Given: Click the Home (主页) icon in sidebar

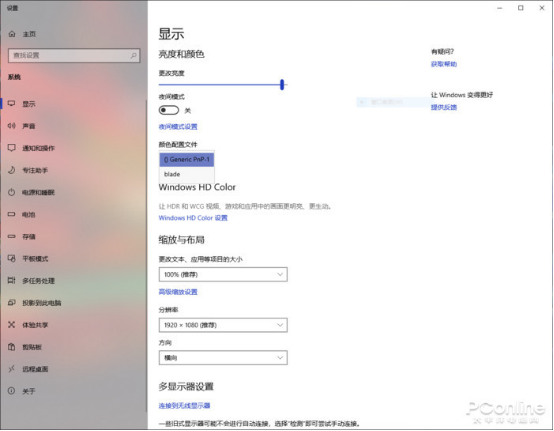Looking at the screenshot, I should (x=12, y=34).
